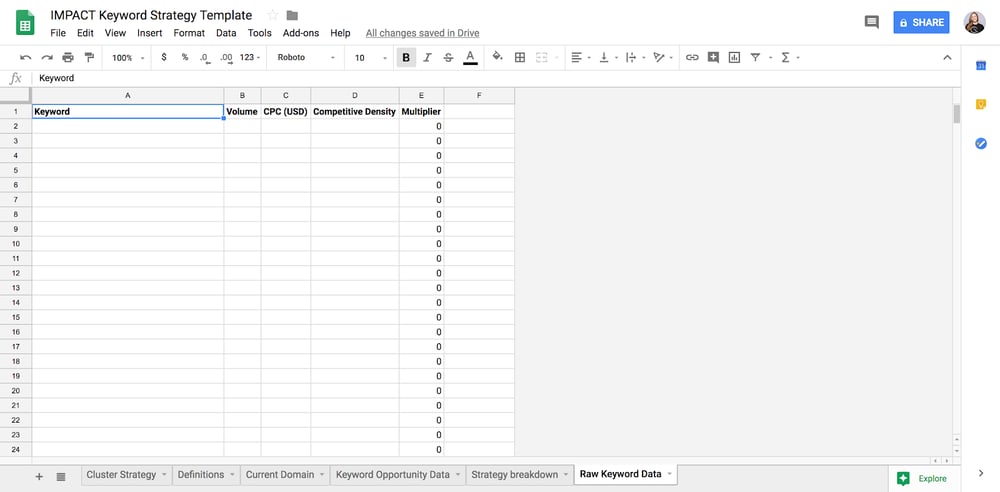This screenshot has height=492, width=1000.
Task: Click All changes saved in Drive link
Action: [x=422, y=33]
